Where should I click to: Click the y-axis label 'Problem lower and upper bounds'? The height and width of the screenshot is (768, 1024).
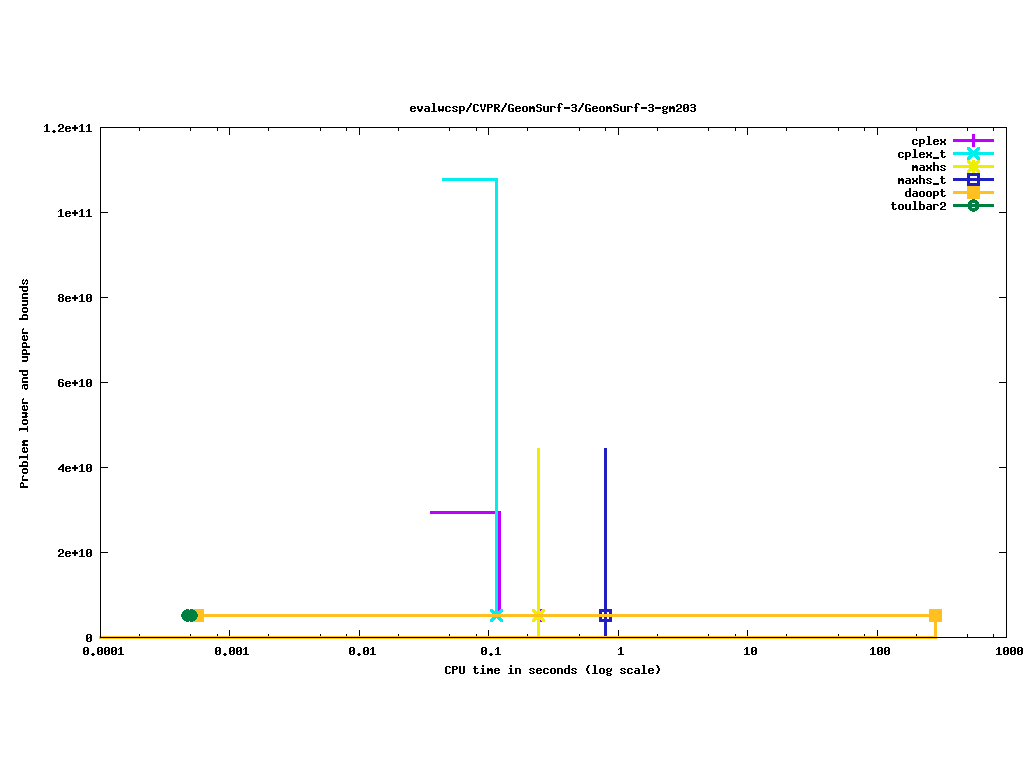(25, 383)
